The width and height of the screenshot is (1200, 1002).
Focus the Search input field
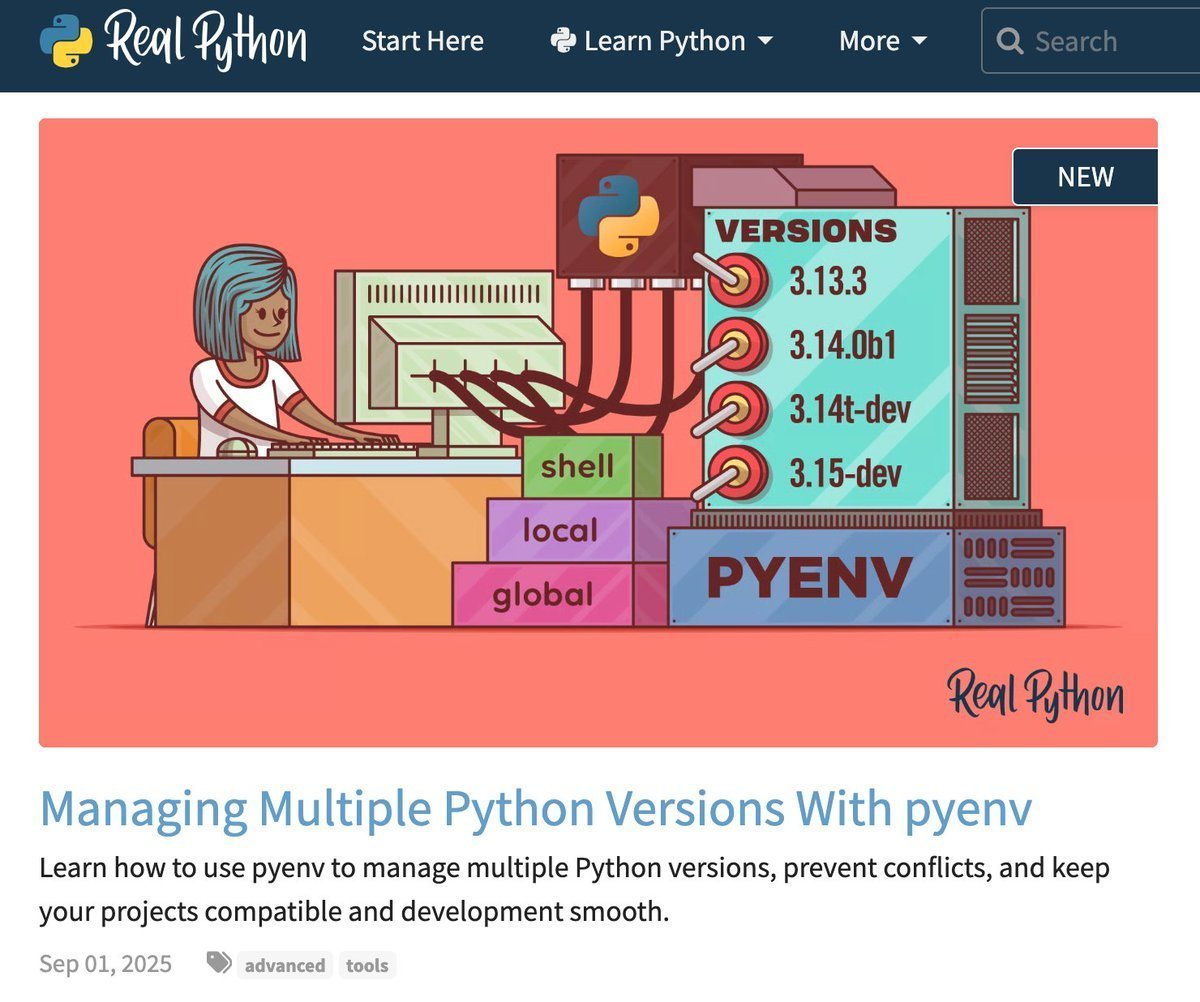pyautogui.click(x=1091, y=41)
